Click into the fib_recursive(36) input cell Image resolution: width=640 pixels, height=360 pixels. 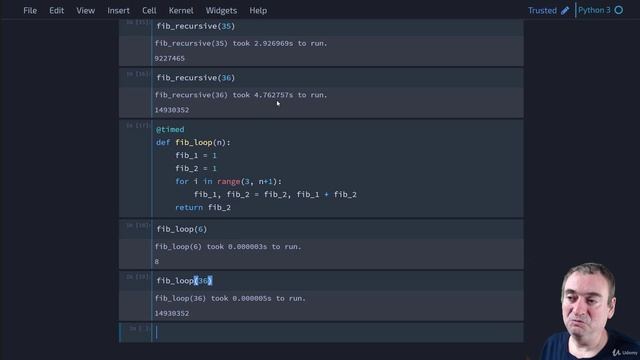point(338,78)
